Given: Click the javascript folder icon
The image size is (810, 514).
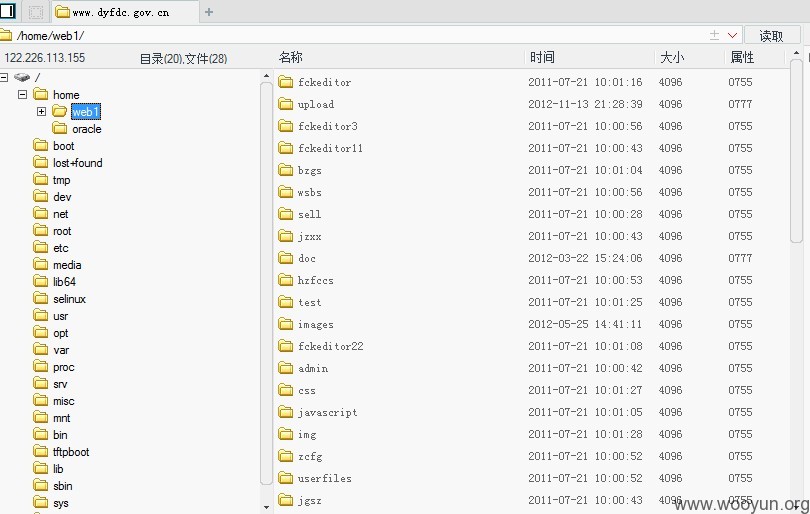Looking at the screenshot, I should click(286, 412).
